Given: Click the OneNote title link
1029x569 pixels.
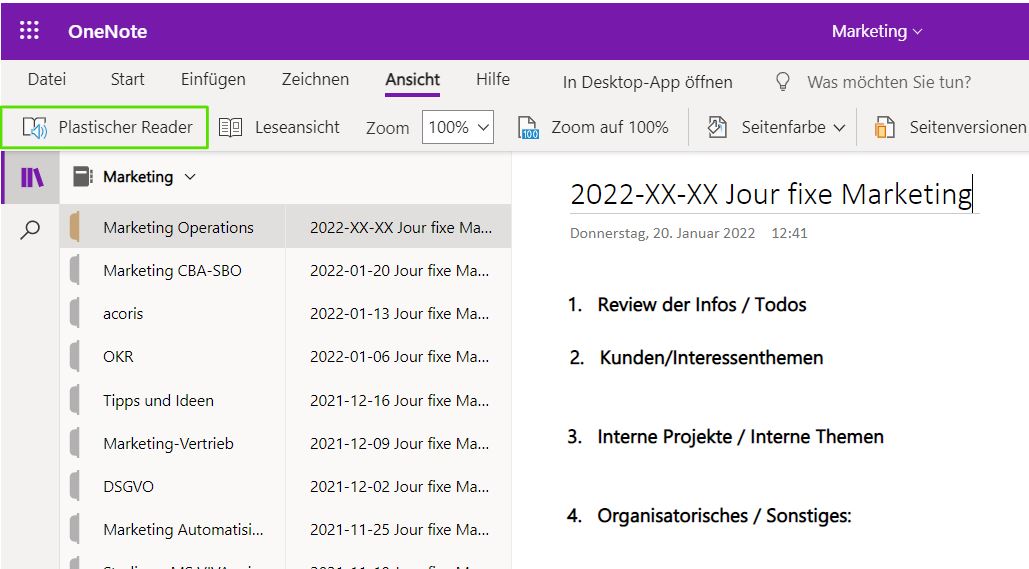Looking at the screenshot, I should click(108, 31).
